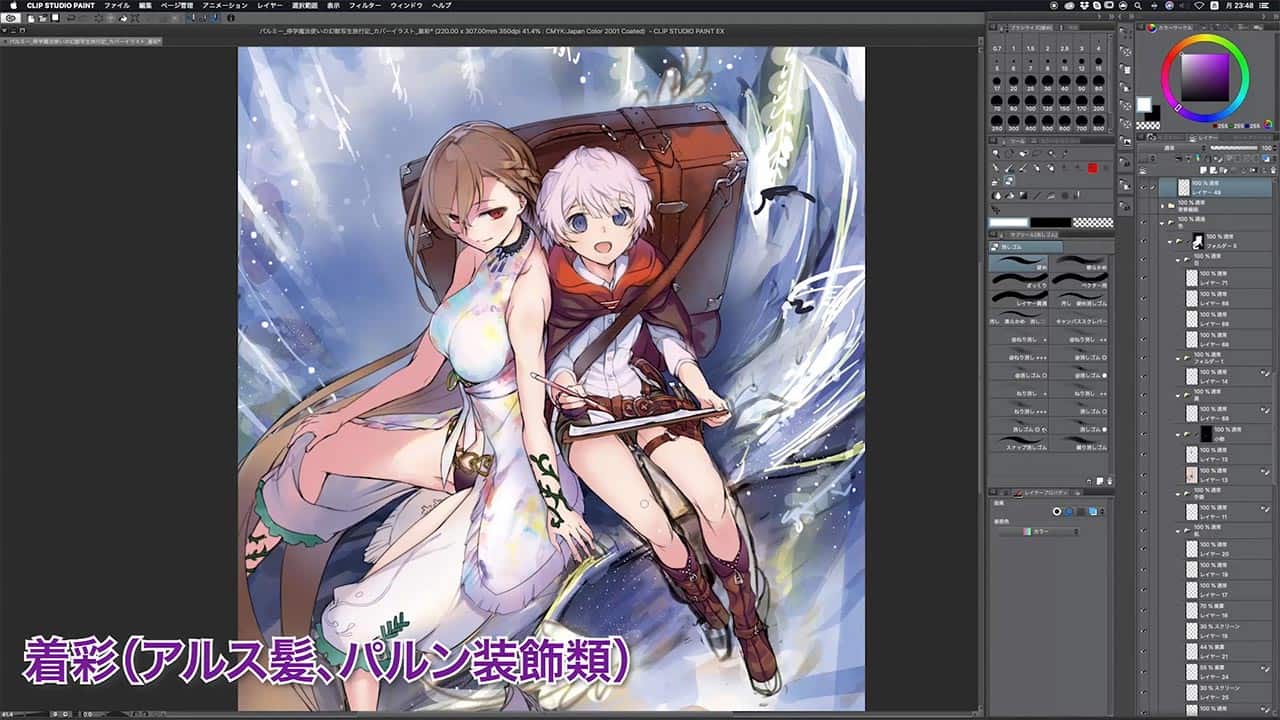The width and height of the screenshot is (1280, 720).
Task: Click the layer color effect icon
Action: (x=1093, y=511)
